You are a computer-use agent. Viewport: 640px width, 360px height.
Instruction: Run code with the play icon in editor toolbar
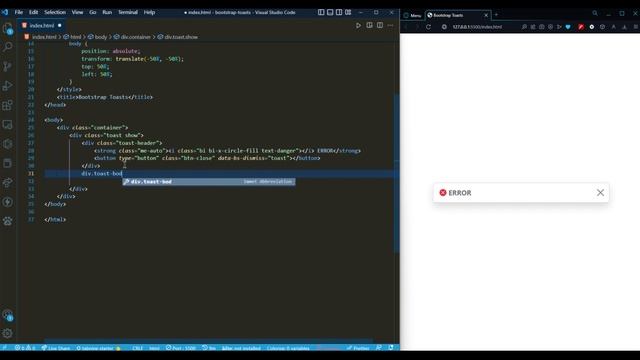coord(358,25)
